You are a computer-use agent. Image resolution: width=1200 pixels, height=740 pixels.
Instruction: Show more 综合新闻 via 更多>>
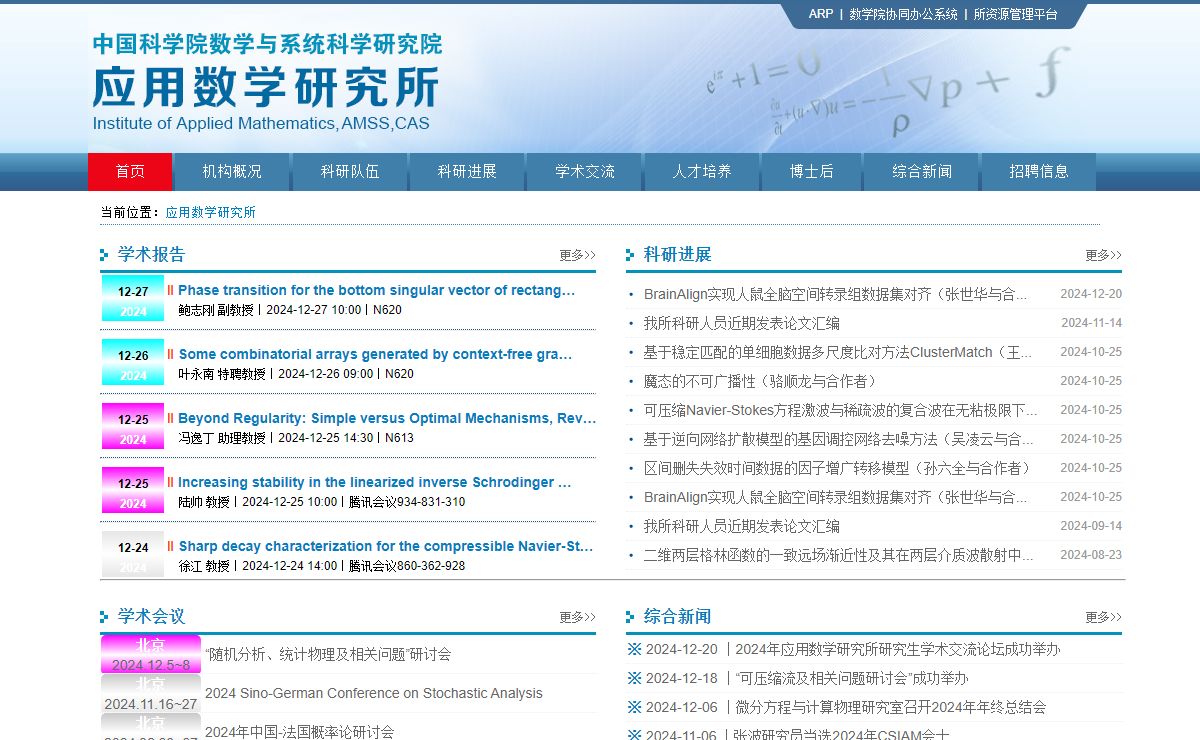[x=1103, y=617]
